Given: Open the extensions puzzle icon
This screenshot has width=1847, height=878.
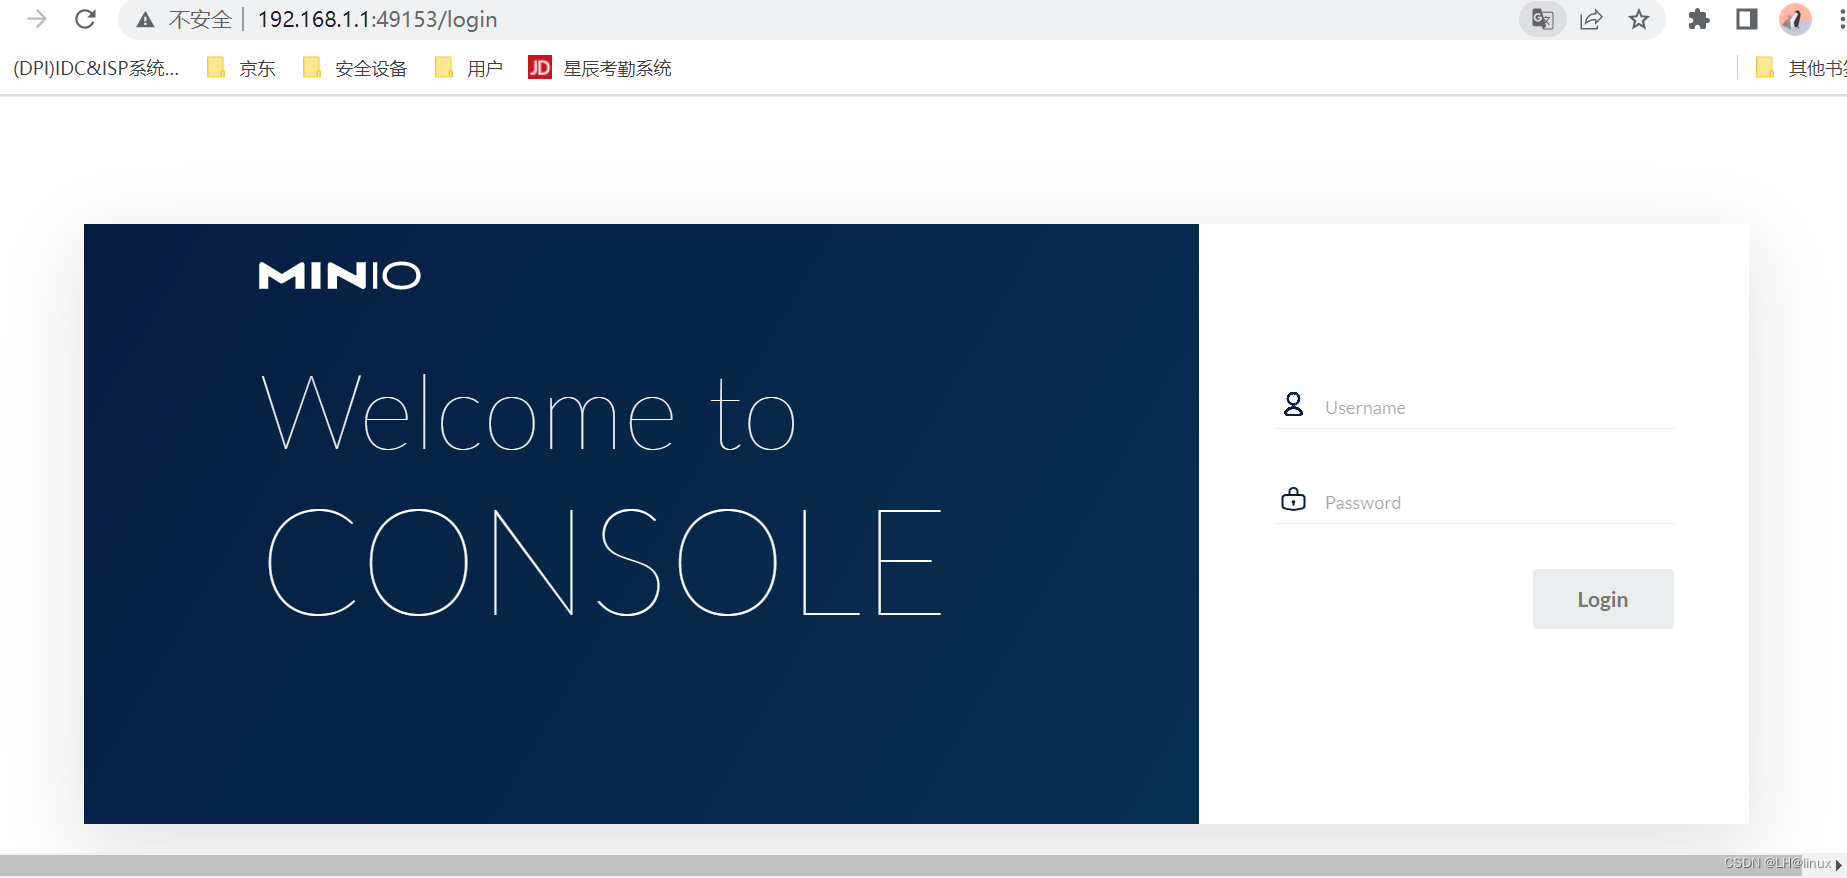Looking at the screenshot, I should point(1699,19).
